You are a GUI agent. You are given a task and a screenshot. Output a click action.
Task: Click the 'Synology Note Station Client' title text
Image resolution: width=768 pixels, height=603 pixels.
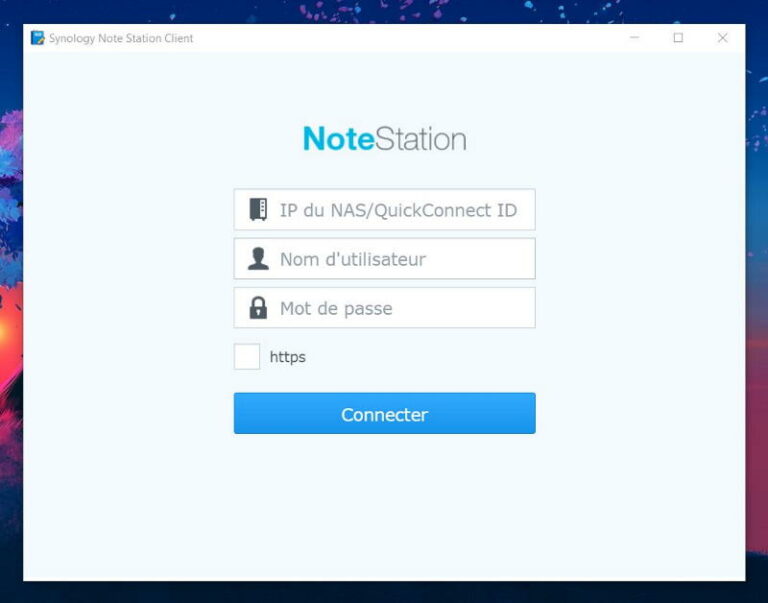click(x=121, y=38)
